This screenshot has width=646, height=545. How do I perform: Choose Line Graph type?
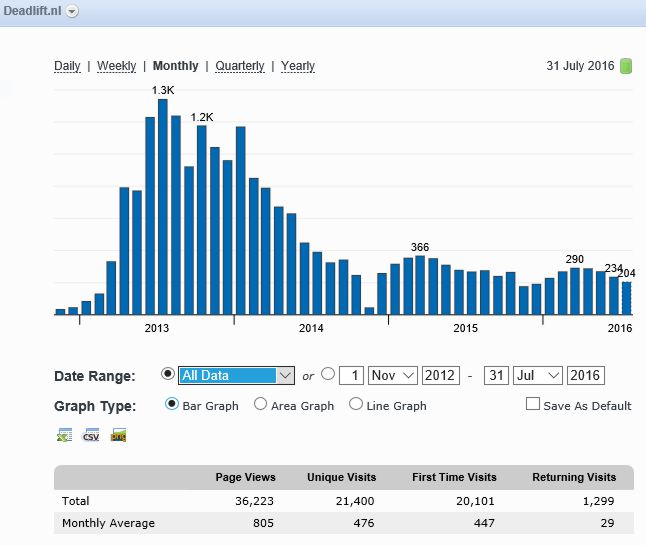356,404
